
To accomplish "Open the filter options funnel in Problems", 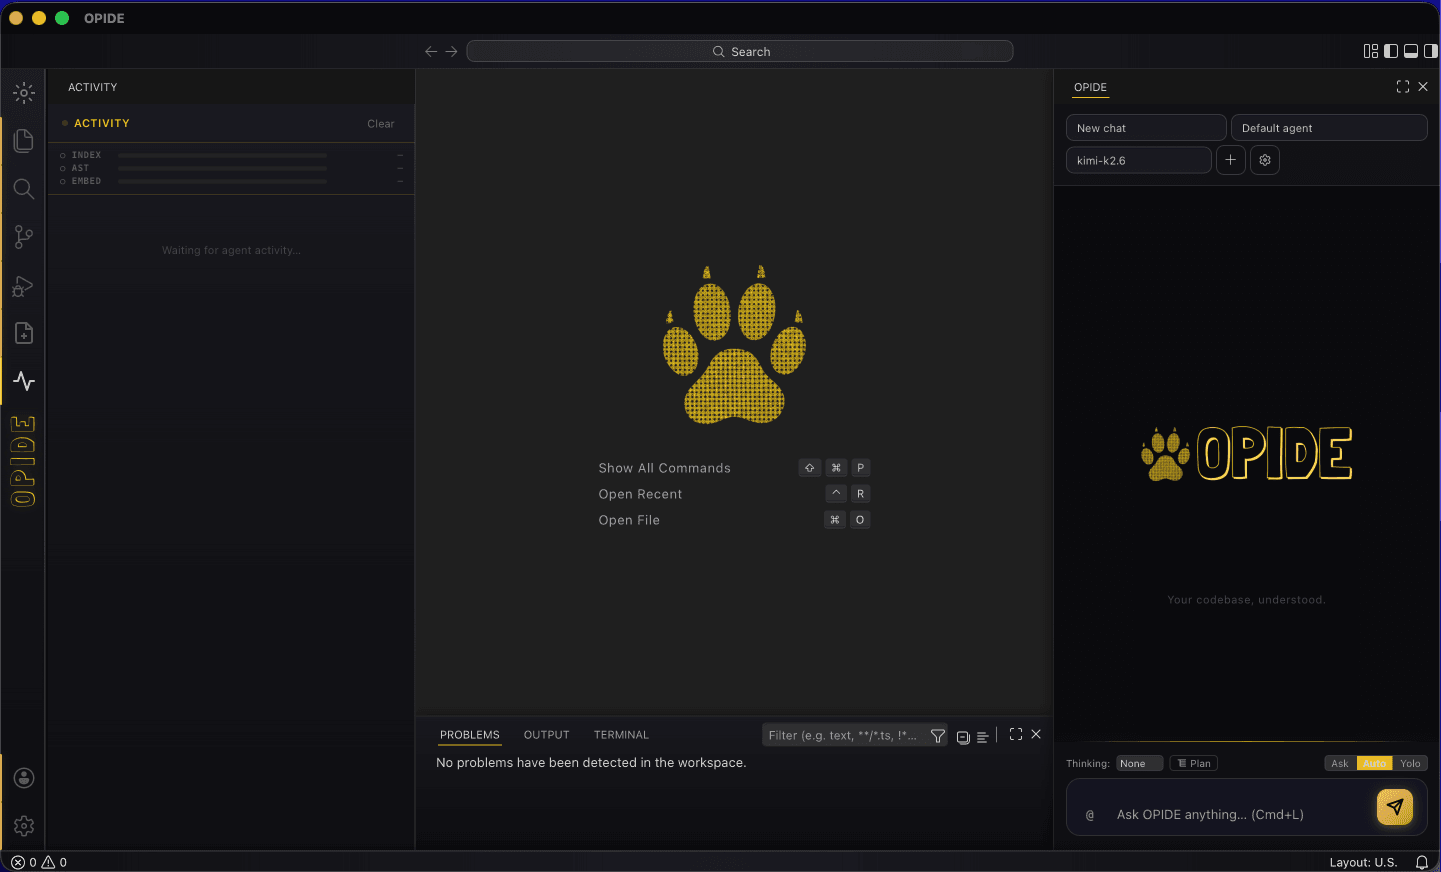I will pyautogui.click(x=938, y=736).
